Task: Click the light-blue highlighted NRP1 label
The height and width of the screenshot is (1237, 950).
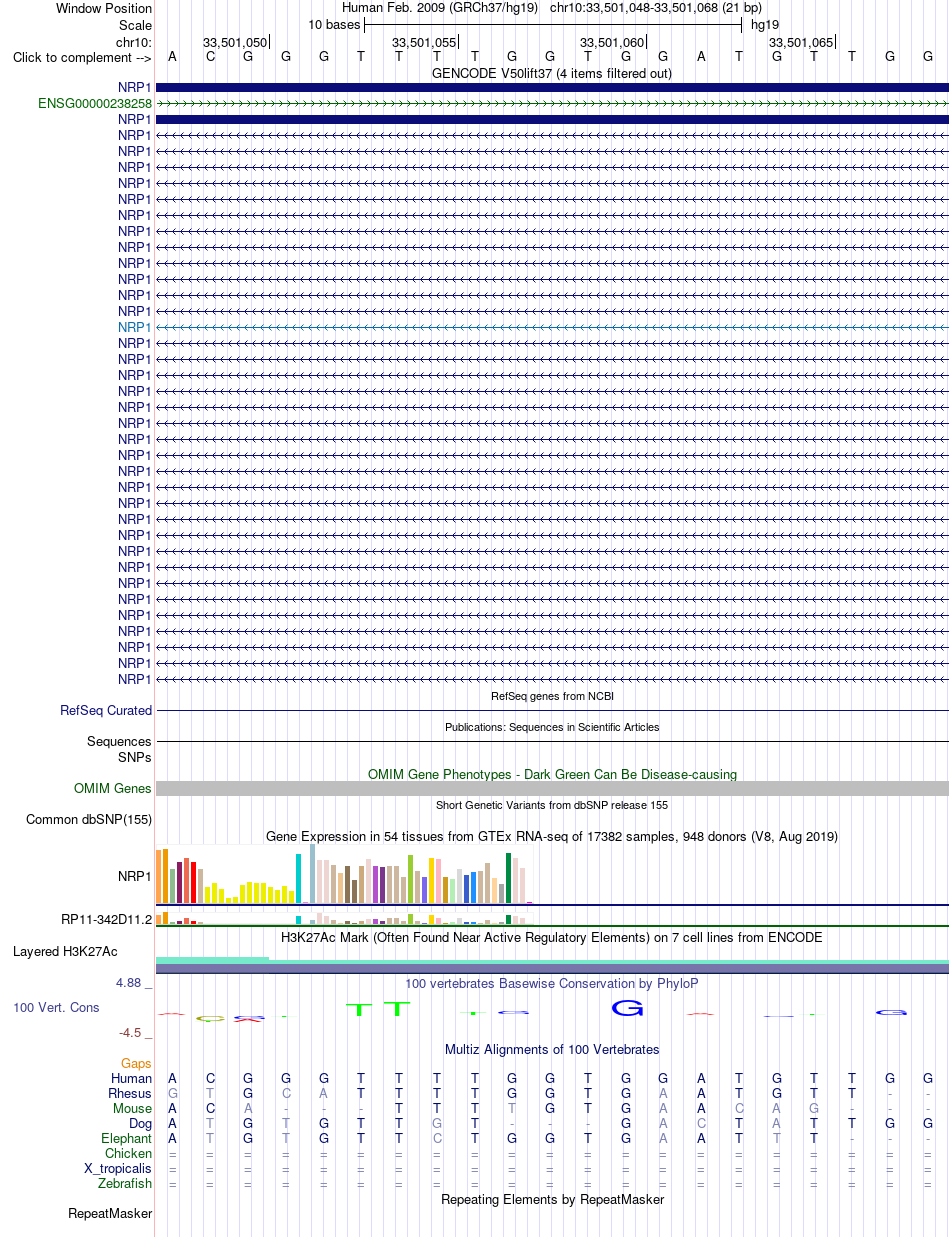Action: pos(135,327)
